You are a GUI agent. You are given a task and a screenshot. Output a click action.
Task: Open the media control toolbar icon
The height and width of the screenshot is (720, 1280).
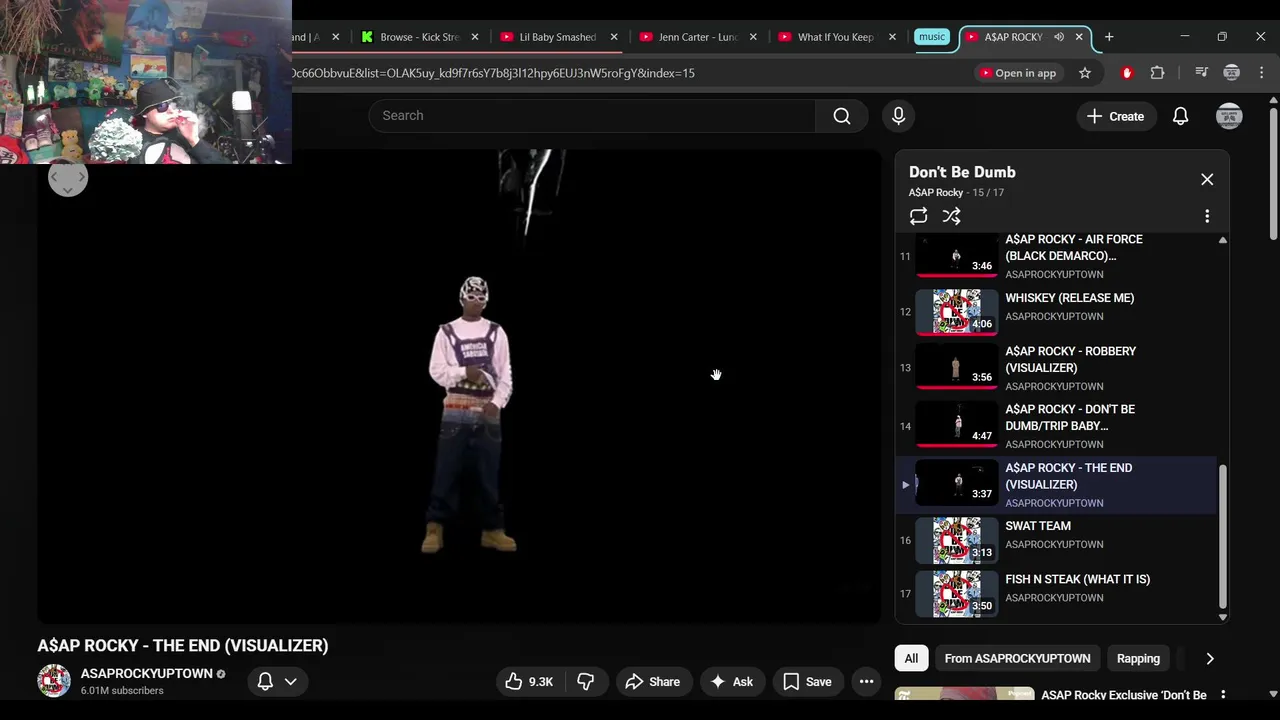pos(1202,73)
